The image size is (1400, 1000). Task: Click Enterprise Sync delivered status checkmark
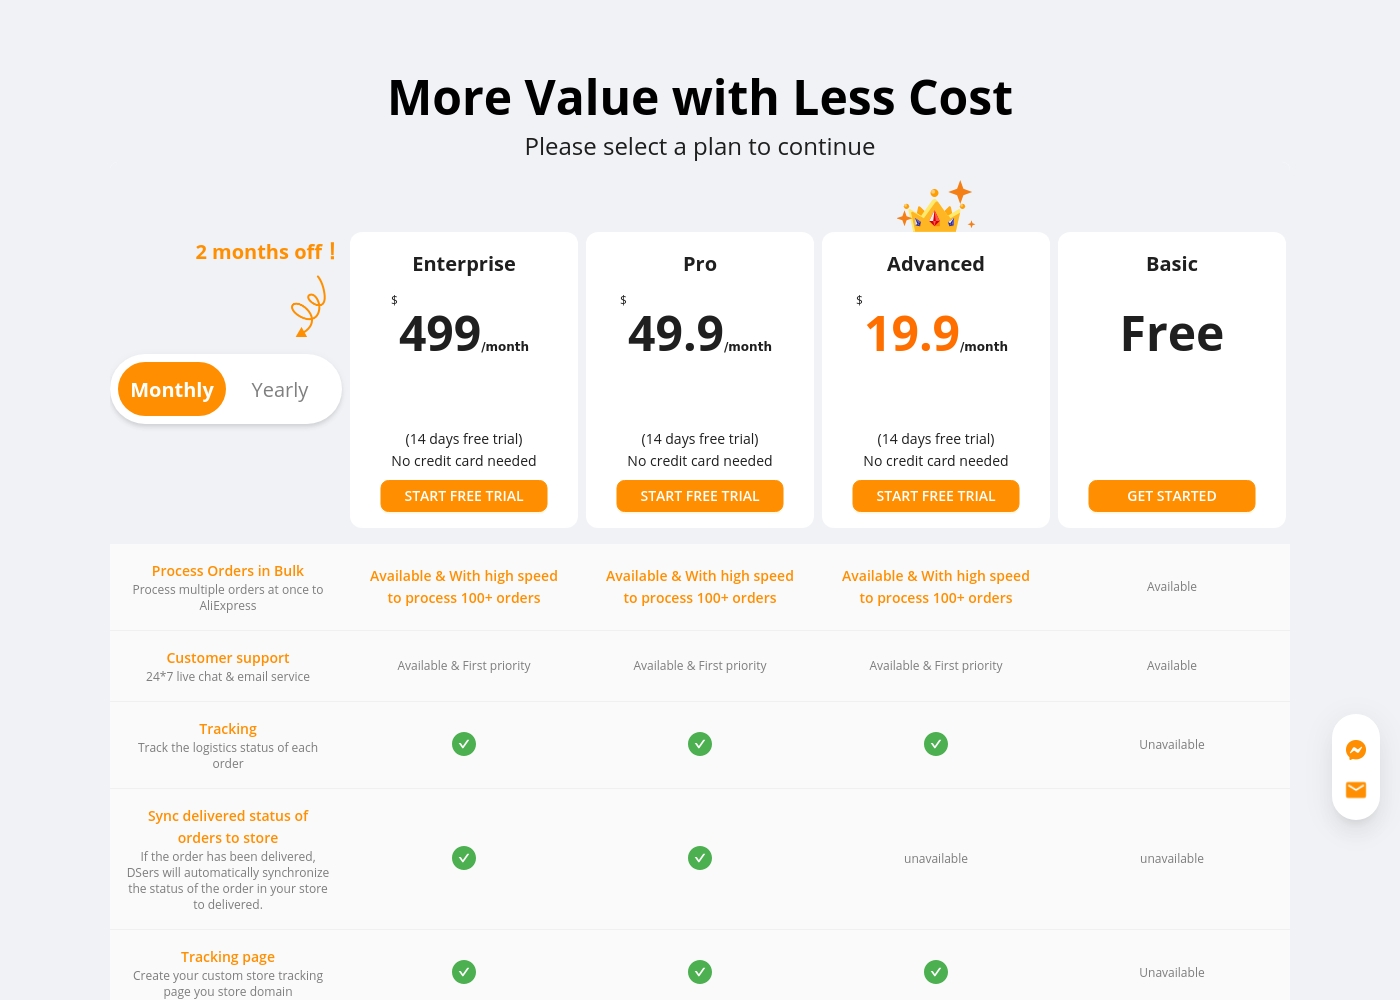tap(464, 858)
